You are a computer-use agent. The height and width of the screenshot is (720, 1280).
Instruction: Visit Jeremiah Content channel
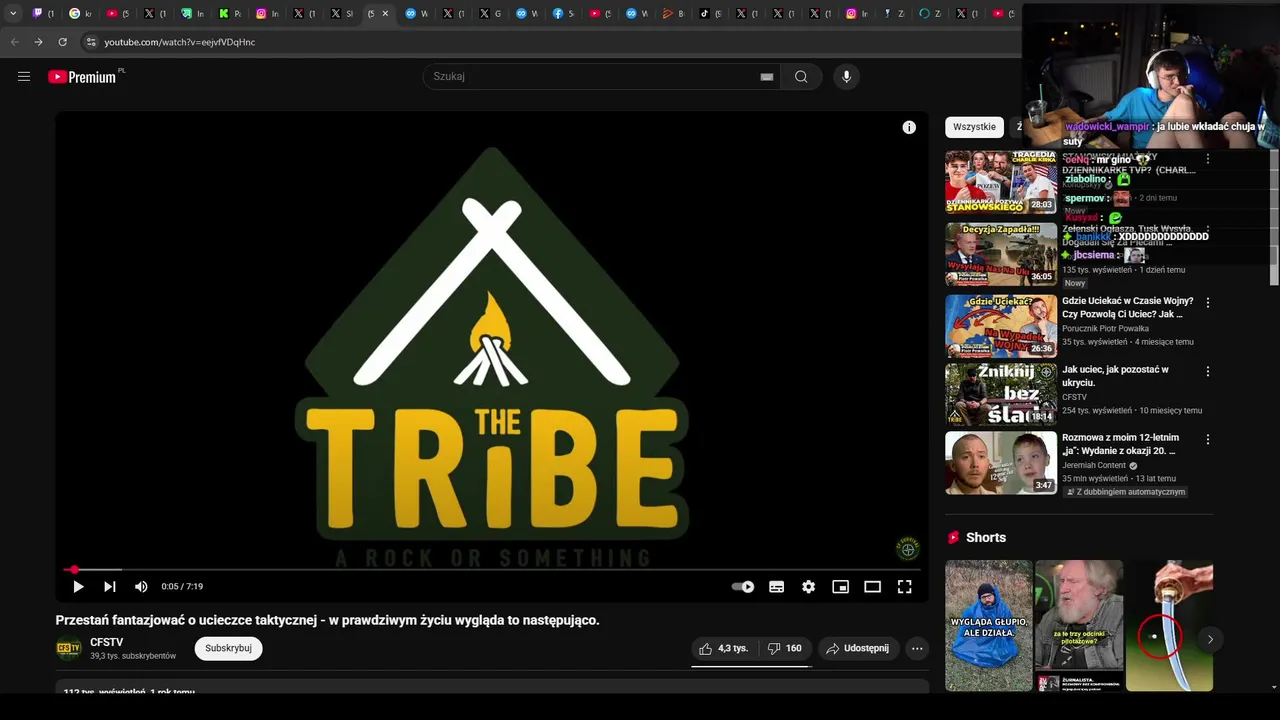pos(1094,465)
